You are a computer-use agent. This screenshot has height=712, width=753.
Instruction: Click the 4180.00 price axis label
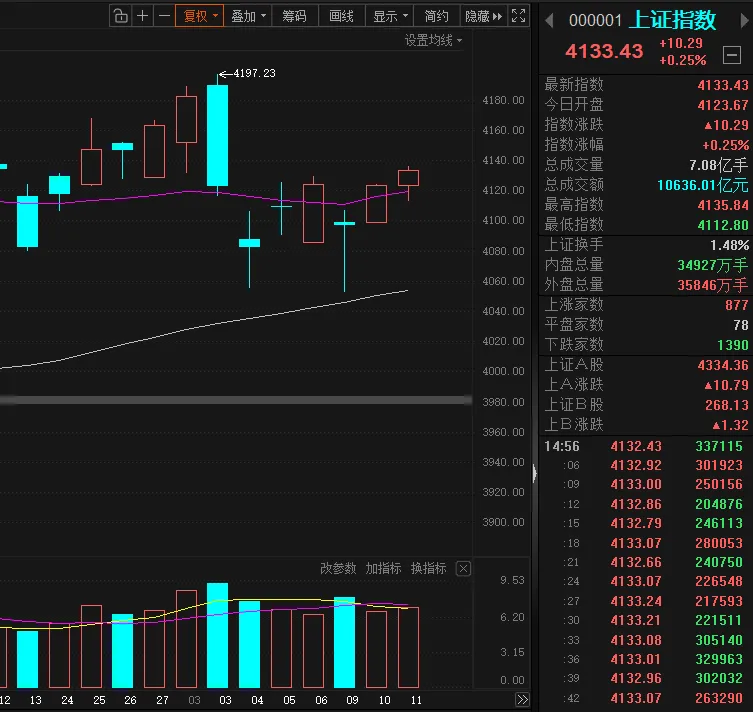click(503, 100)
